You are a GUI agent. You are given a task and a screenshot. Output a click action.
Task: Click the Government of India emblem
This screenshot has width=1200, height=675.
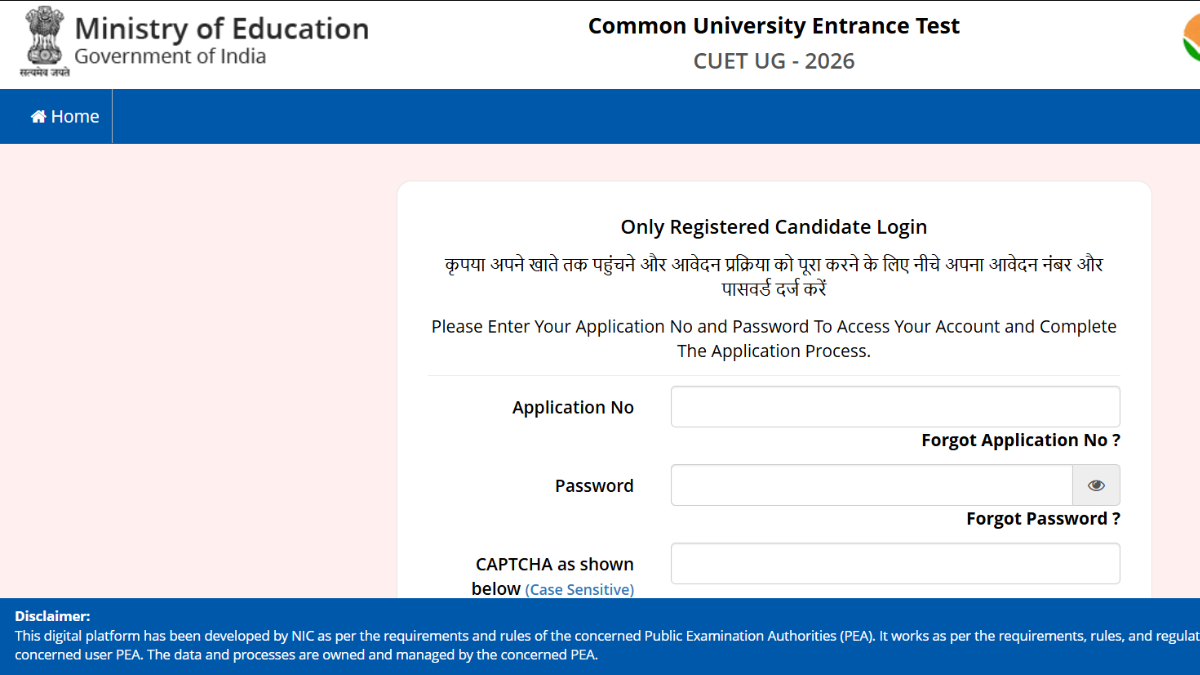(x=44, y=40)
